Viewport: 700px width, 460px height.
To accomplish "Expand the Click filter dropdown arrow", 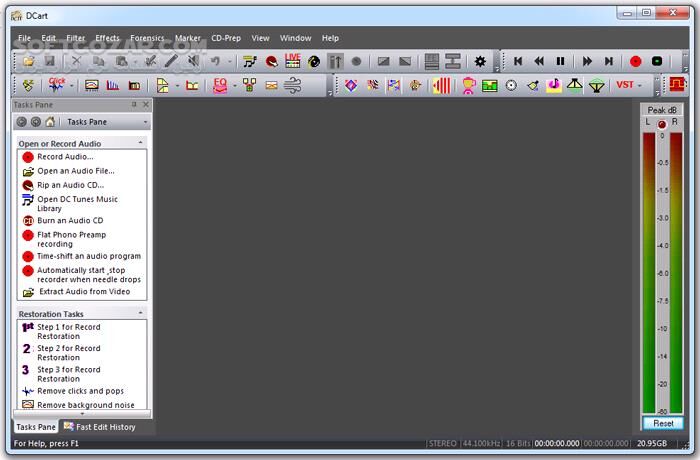I will (72, 85).
